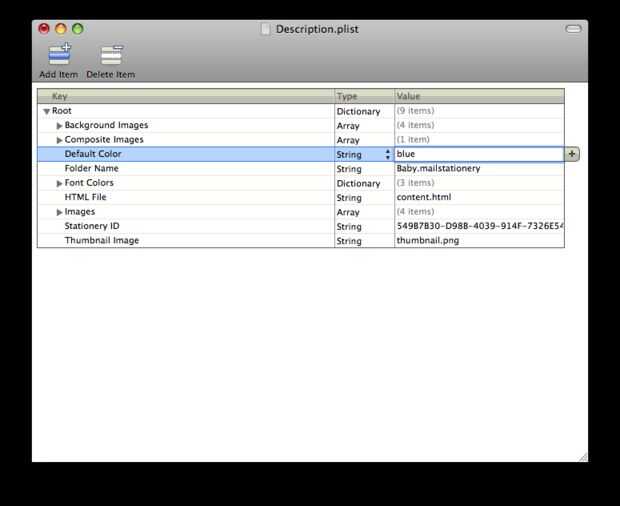This screenshot has width=620, height=506.
Task: Click the Add Item toolbar icon
Action: point(59,55)
